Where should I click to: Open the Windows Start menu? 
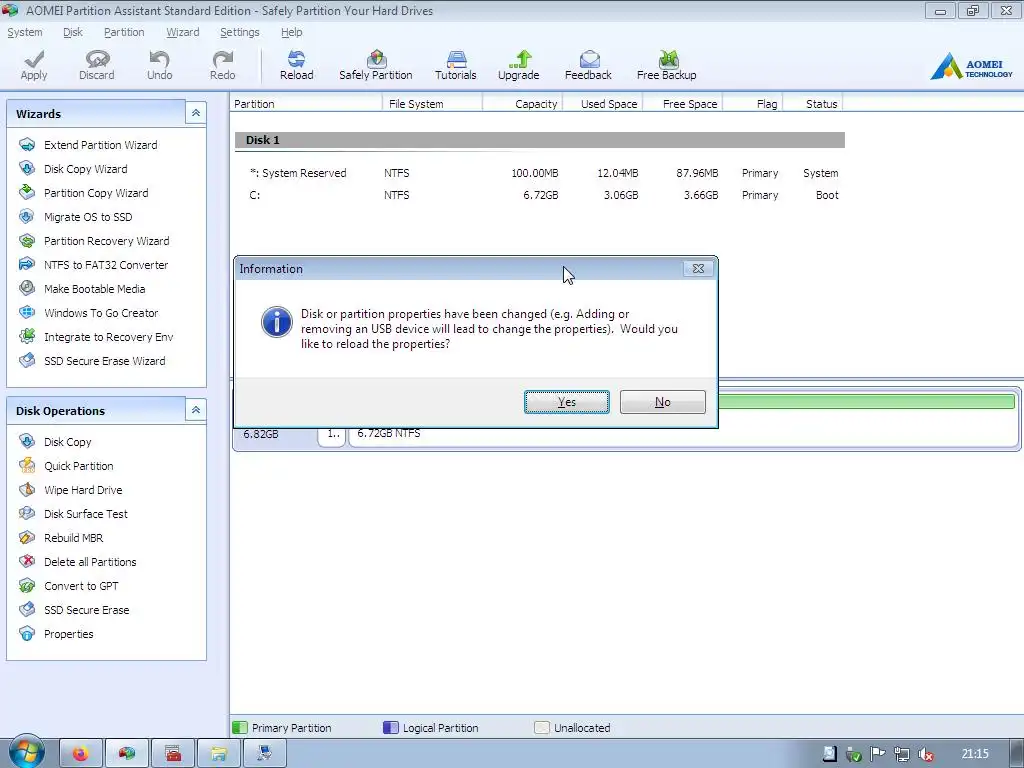(x=25, y=753)
